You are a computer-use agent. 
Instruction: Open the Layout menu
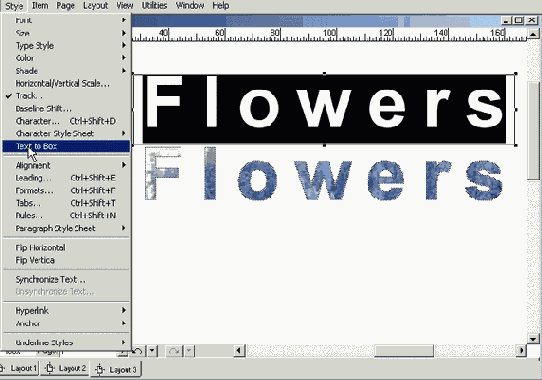[x=96, y=6]
